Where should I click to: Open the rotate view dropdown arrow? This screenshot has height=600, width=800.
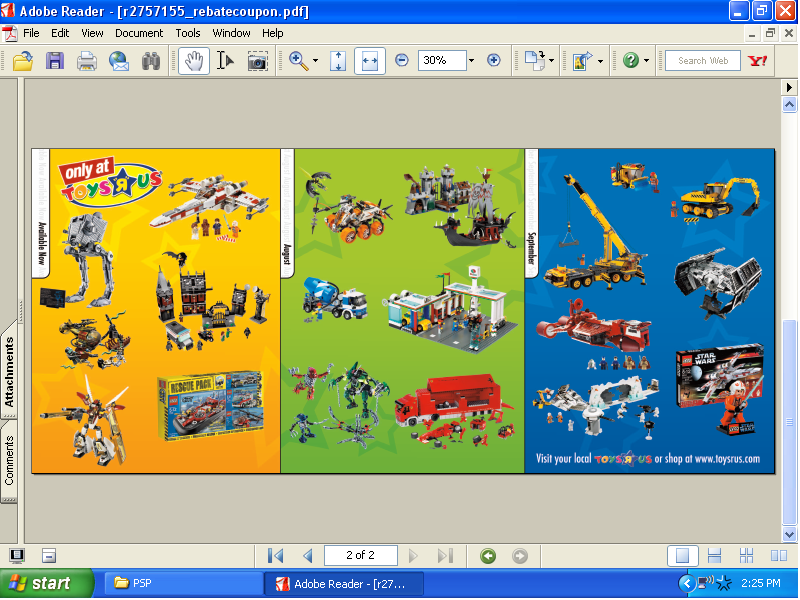tap(552, 61)
